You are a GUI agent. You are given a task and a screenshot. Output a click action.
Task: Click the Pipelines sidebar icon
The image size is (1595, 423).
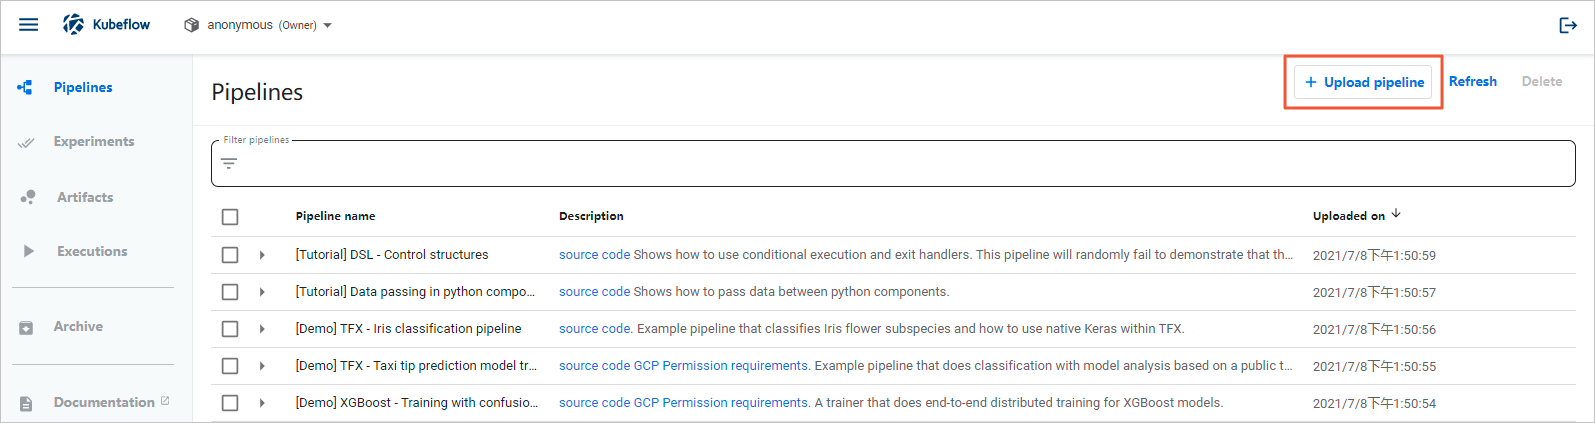(26, 88)
